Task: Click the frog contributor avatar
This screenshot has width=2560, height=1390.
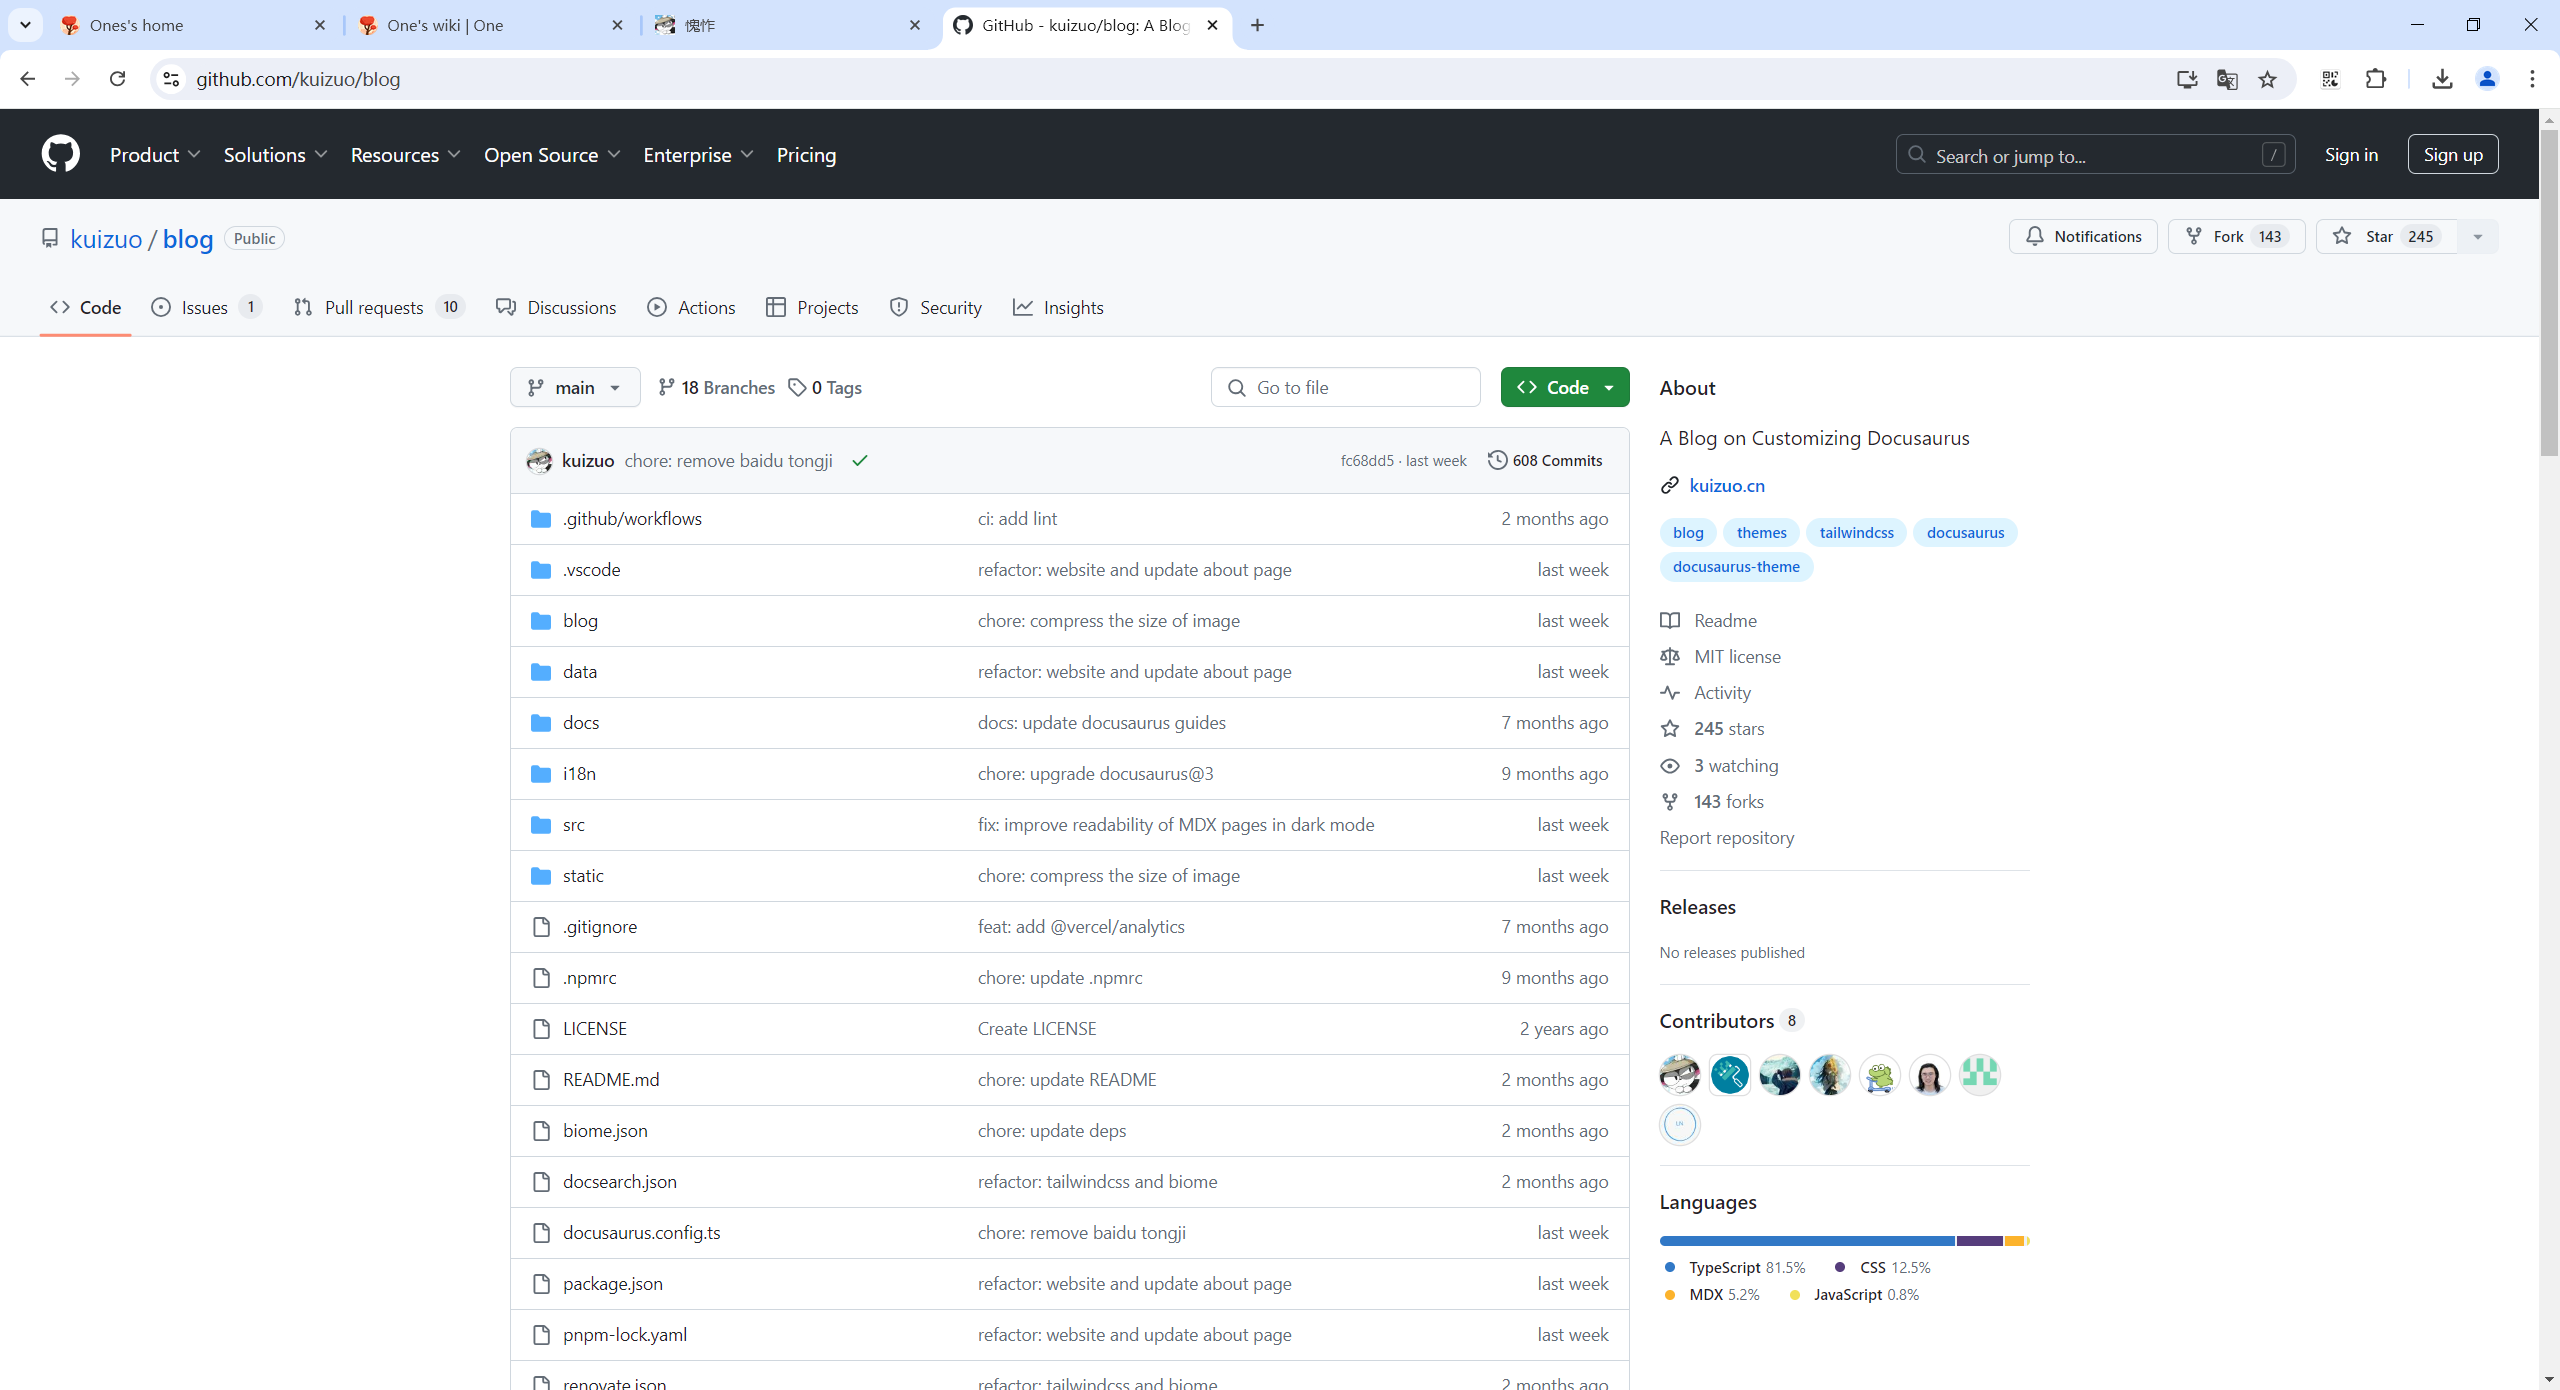Action: click(1880, 1075)
